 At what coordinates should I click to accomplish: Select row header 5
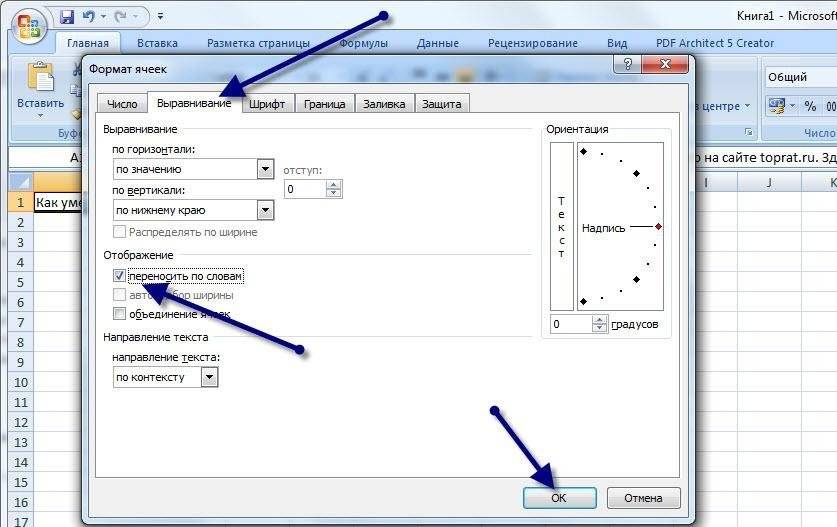(x=20, y=282)
